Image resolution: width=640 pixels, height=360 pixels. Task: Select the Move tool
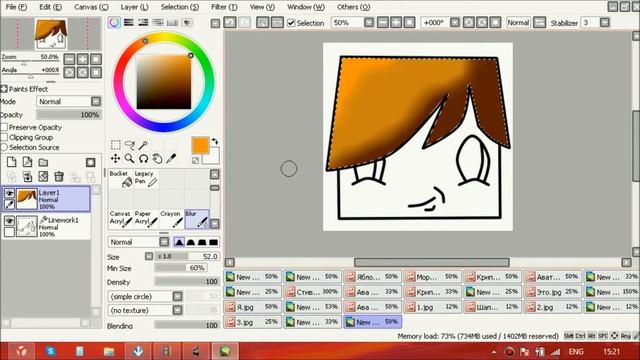coord(116,158)
